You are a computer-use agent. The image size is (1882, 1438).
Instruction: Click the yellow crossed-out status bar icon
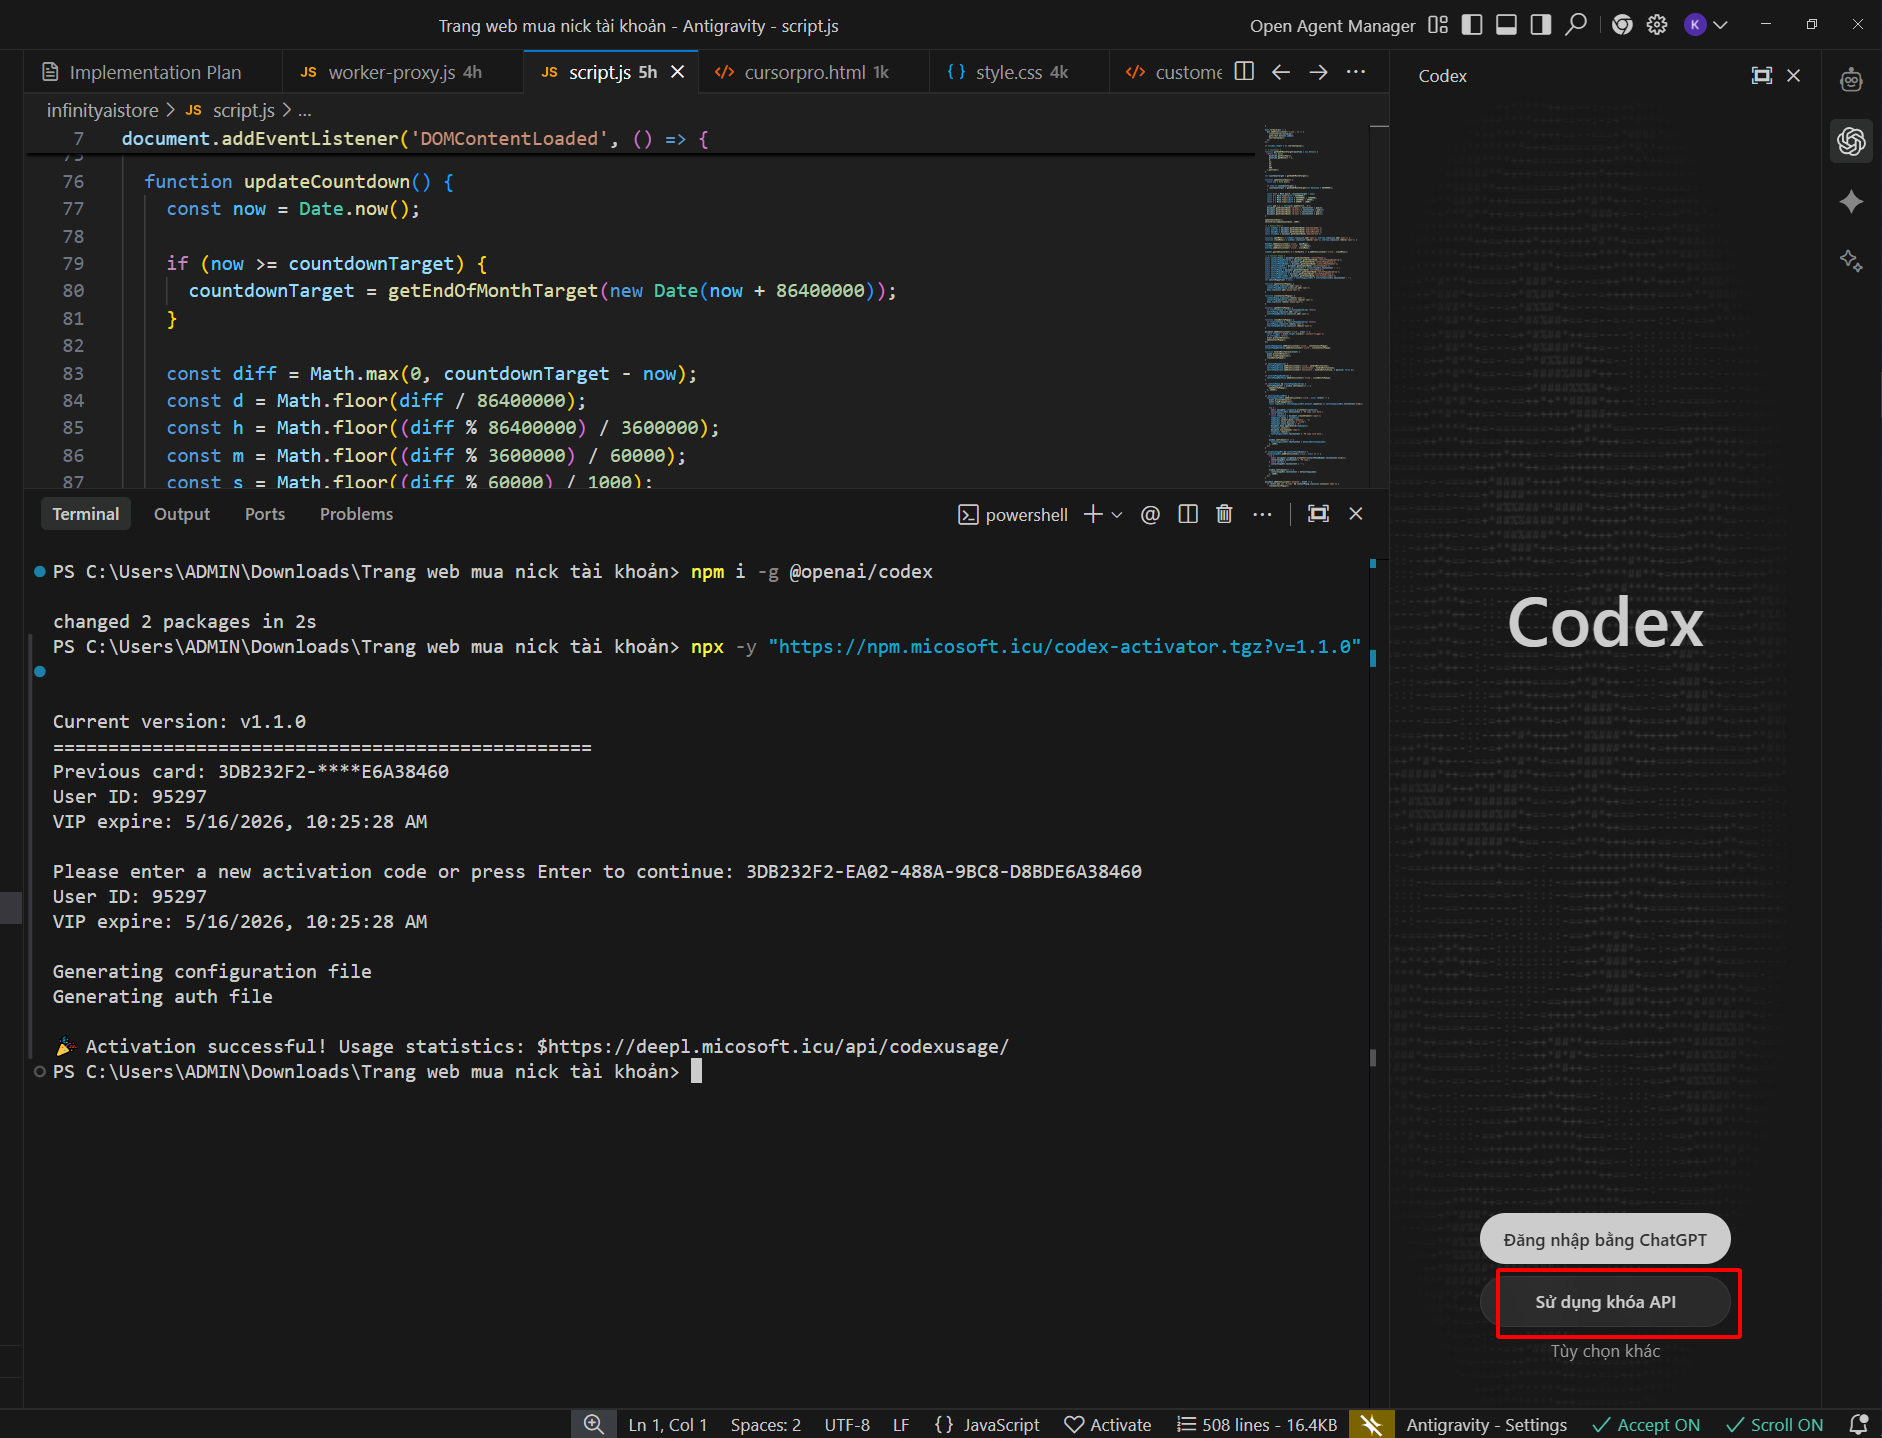pos(1371,1424)
